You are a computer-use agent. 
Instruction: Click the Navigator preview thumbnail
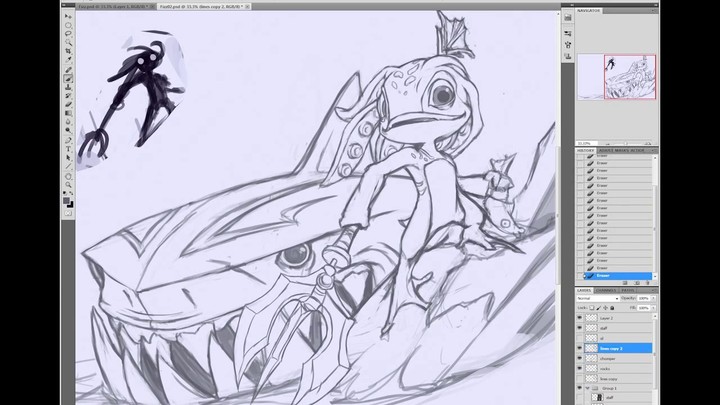coord(617,77)
